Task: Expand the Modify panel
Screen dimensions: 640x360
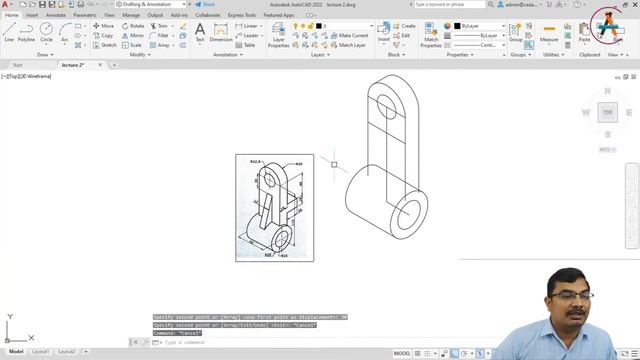Action: pyautogui.click(x=140, y=55)
